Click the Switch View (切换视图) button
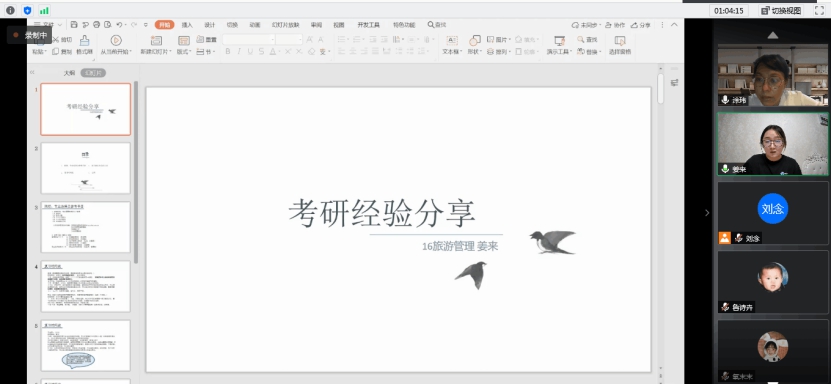831x384 pixels. [x=781, y=10]
